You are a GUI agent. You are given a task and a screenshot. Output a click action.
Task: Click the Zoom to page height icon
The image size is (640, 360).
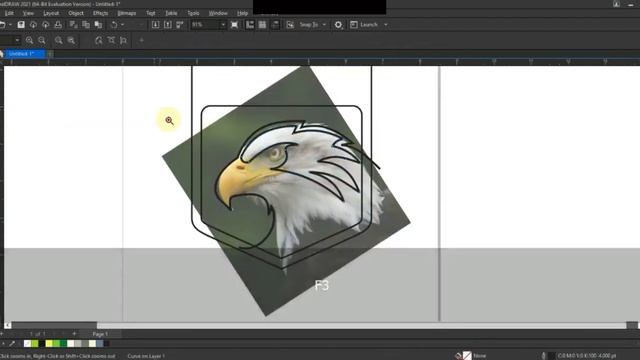124,40
